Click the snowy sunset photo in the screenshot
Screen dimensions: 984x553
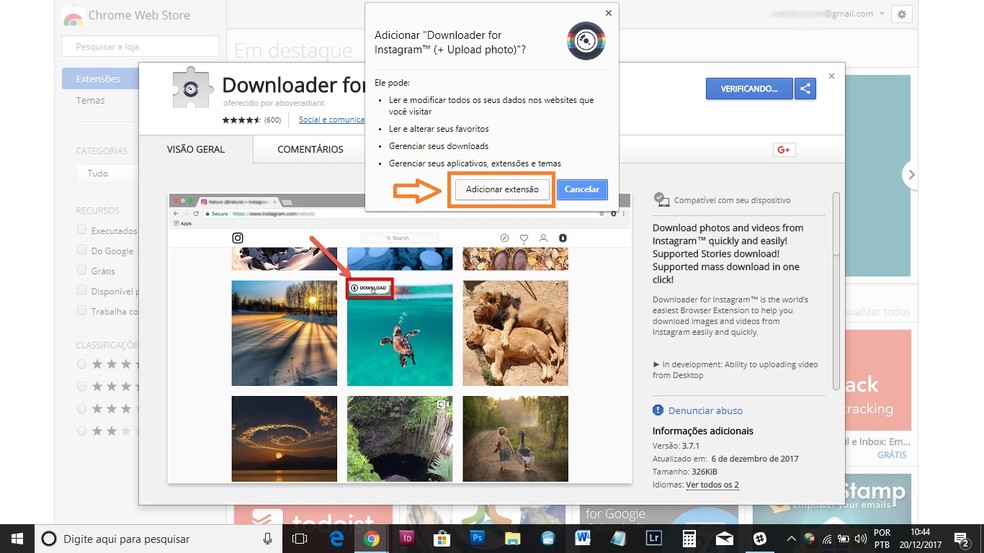pyautogui.click(x=284, y=333)
